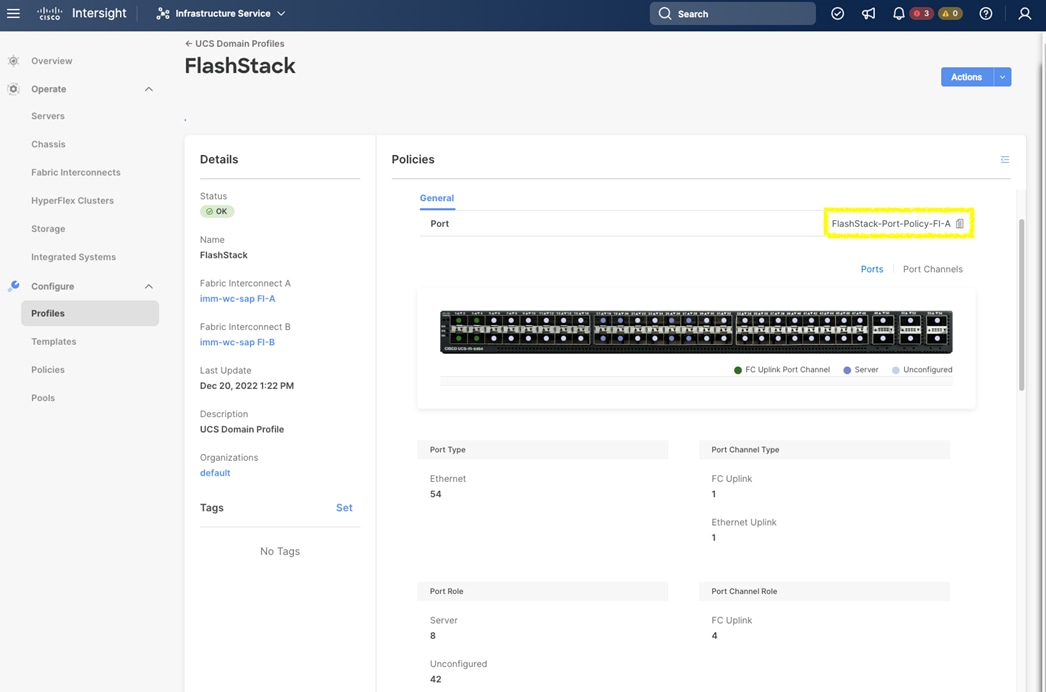The image size is (1046, 692).
Task: Click the Port Channel Role header
Action: (825, 591)
